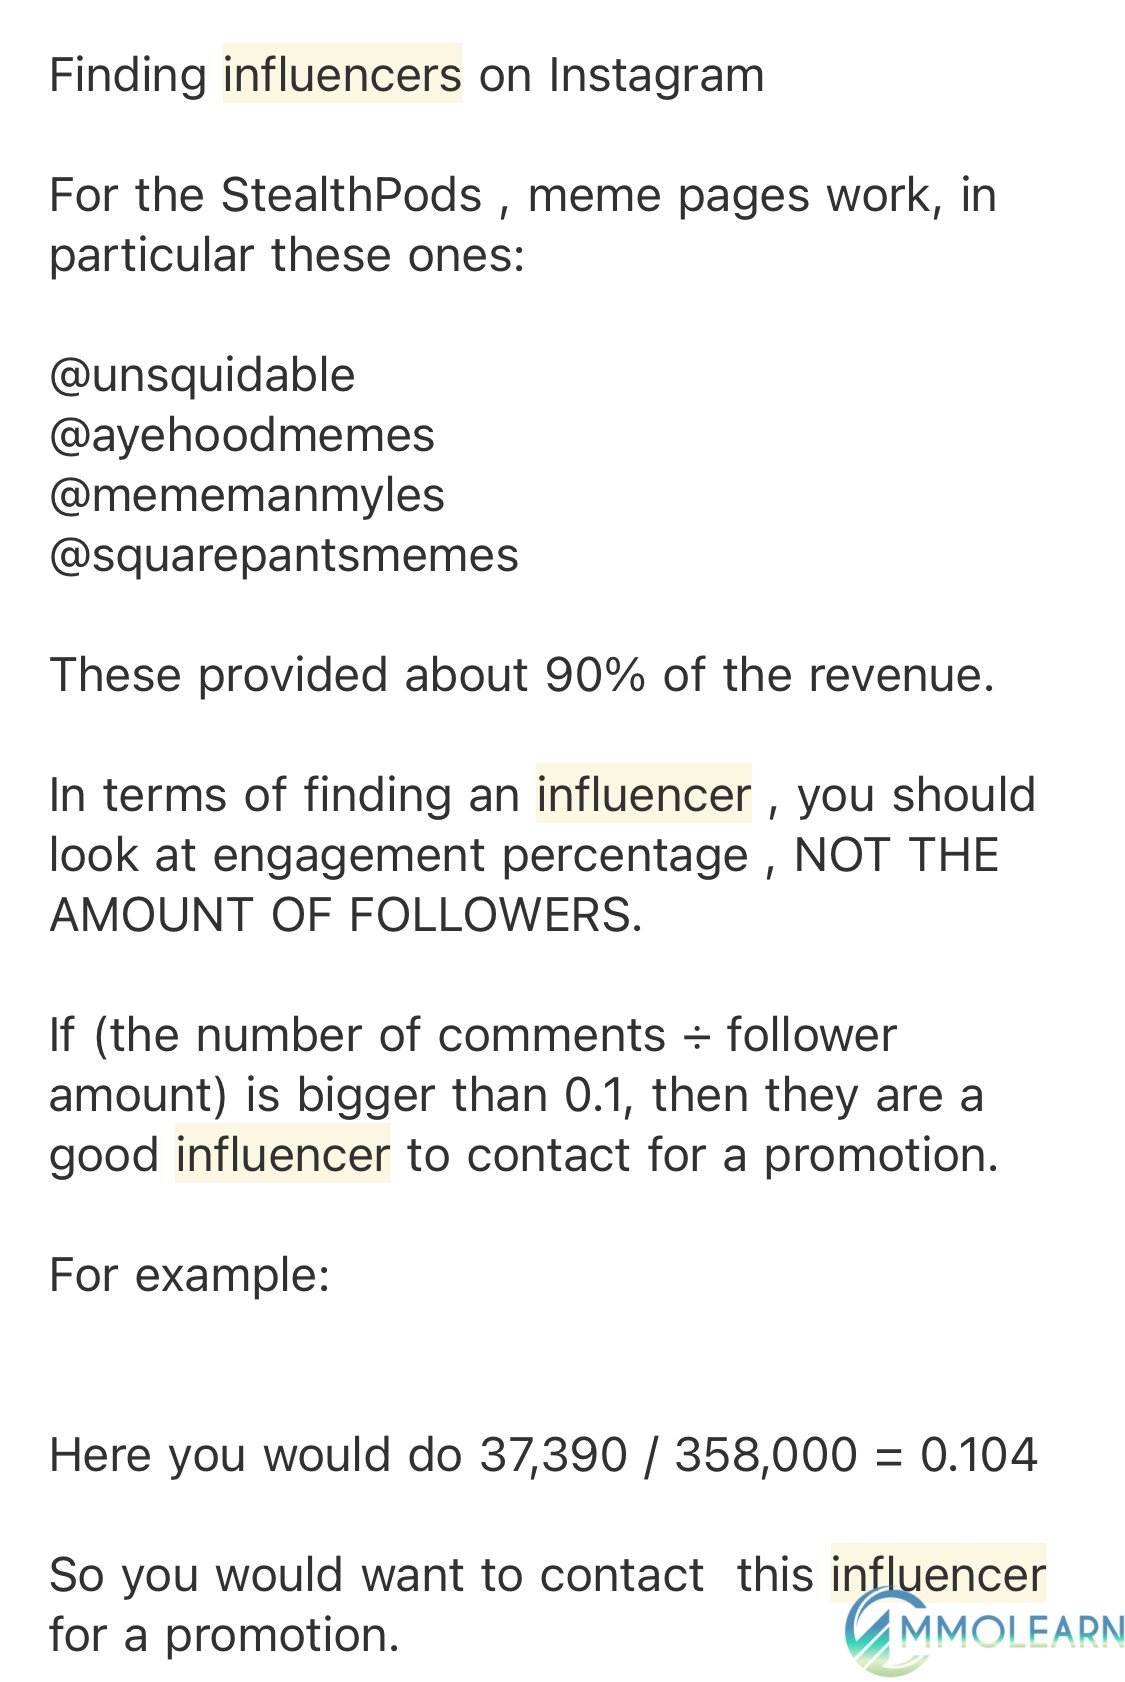Click the 0.104 result value
The width and height of the screenshot is (1125, 1682).
(979, 1455)
